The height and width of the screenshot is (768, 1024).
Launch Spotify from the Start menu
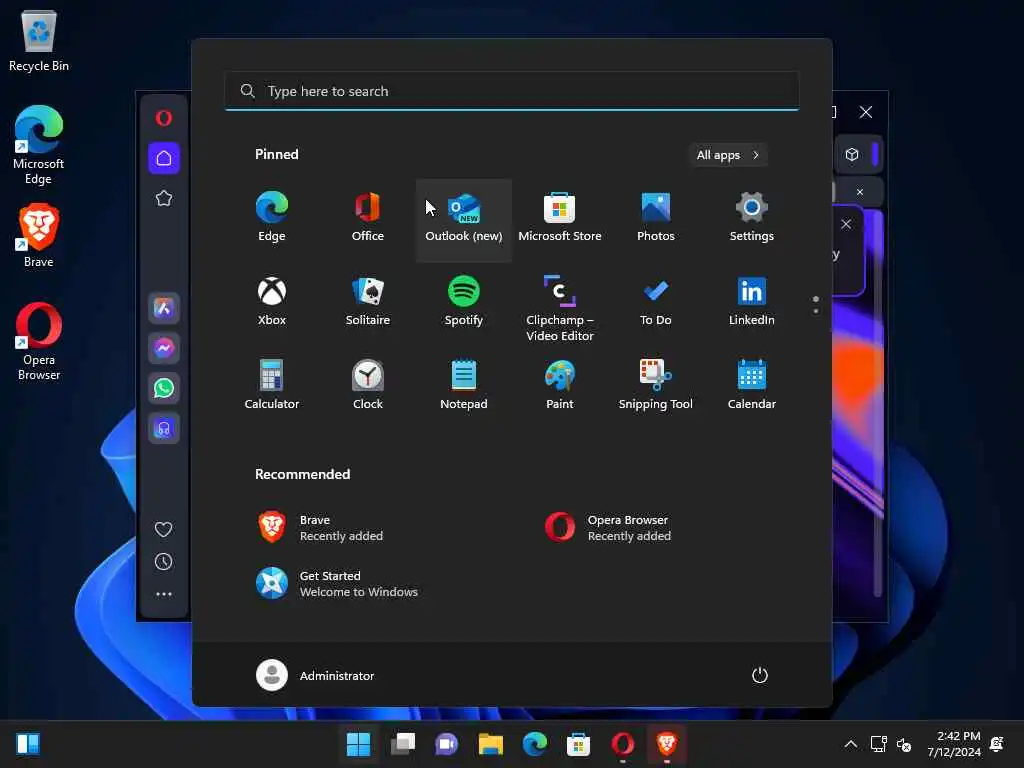pos(464,302)
